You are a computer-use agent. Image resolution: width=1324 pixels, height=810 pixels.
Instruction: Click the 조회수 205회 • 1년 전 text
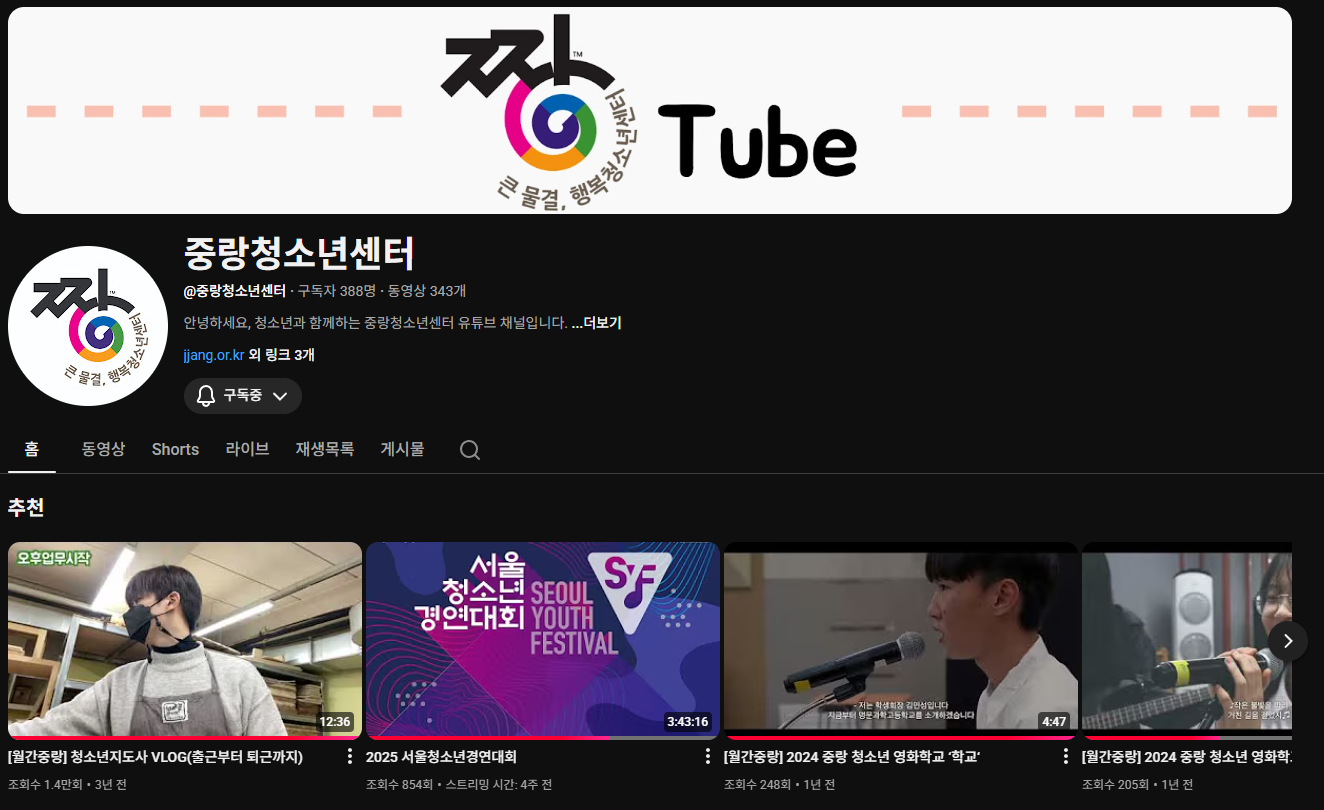click(x=1137, y=785)
